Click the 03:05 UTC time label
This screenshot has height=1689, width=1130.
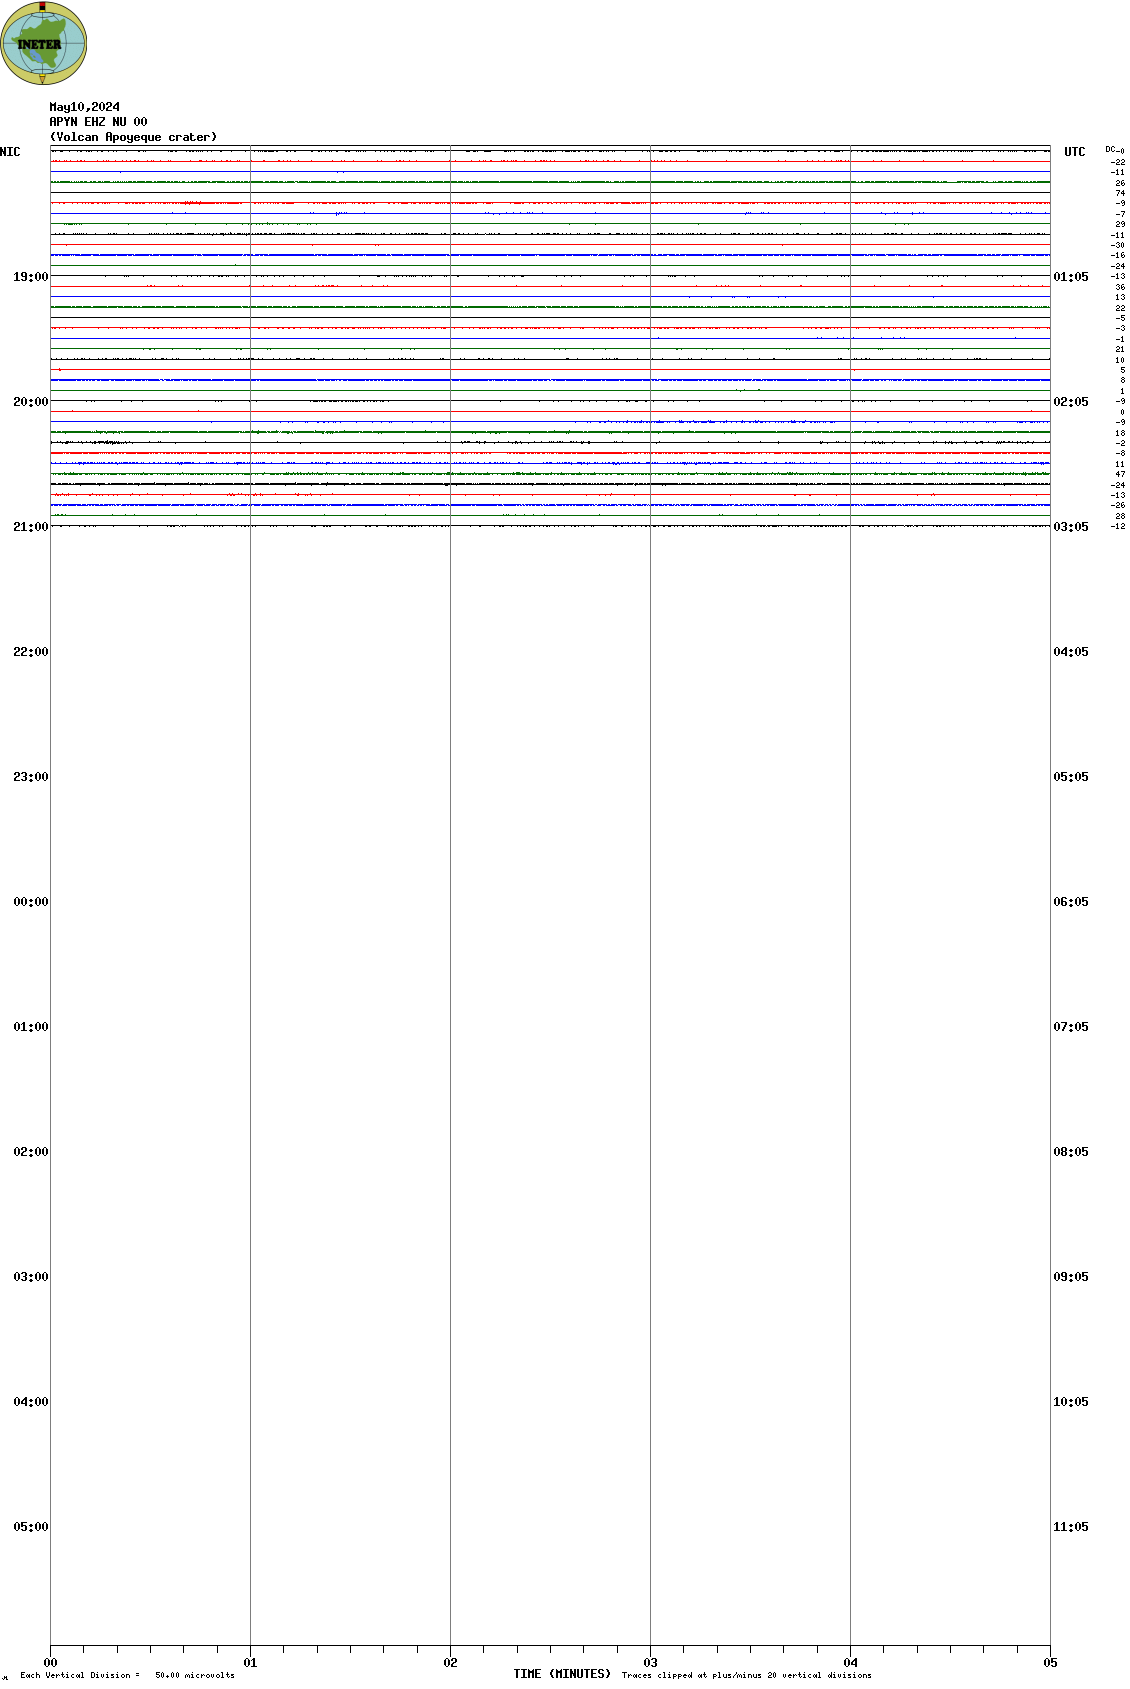coord(1070,527)
